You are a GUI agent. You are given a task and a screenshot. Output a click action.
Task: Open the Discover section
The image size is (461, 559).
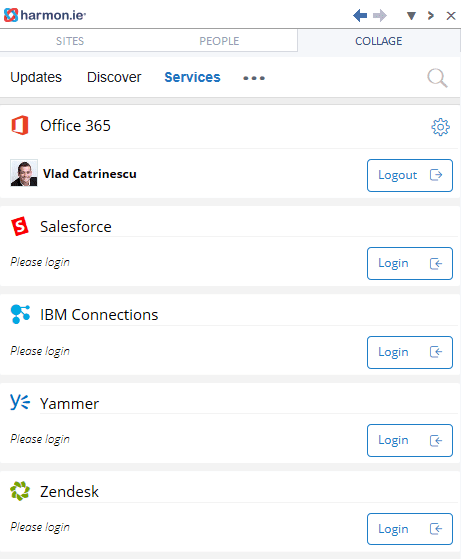114,77
